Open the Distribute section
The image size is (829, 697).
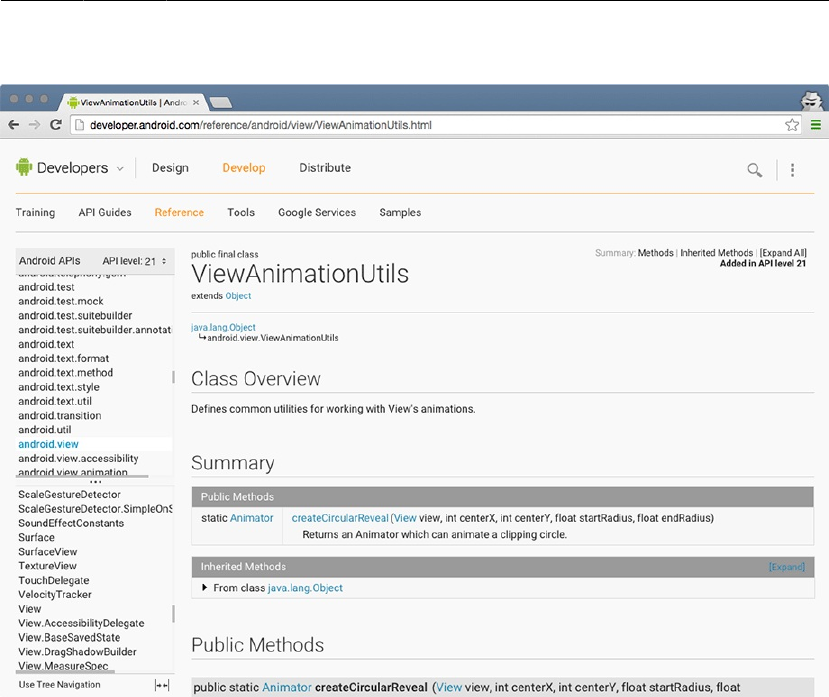325,168
